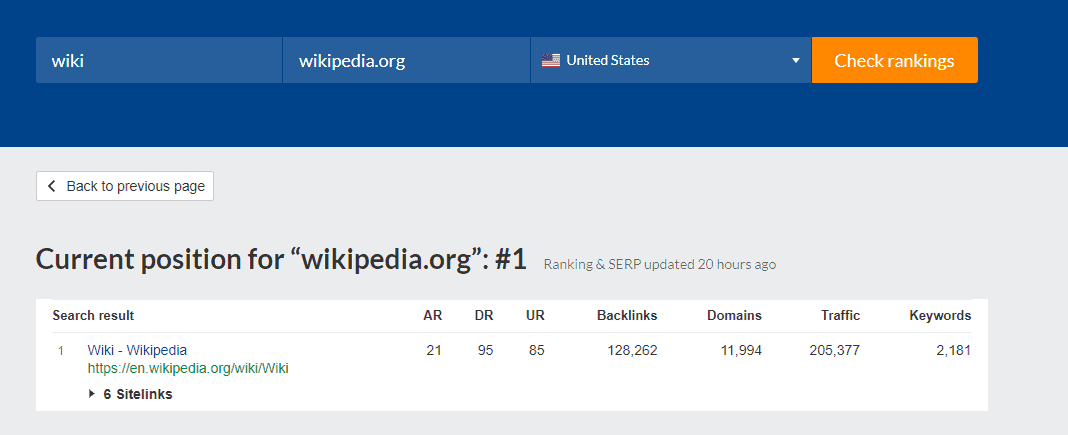The width and height of the screenshot is (1068, 435).
Task: Open the Wiki - Wikipedia result link
Action: tap(137, 350)
